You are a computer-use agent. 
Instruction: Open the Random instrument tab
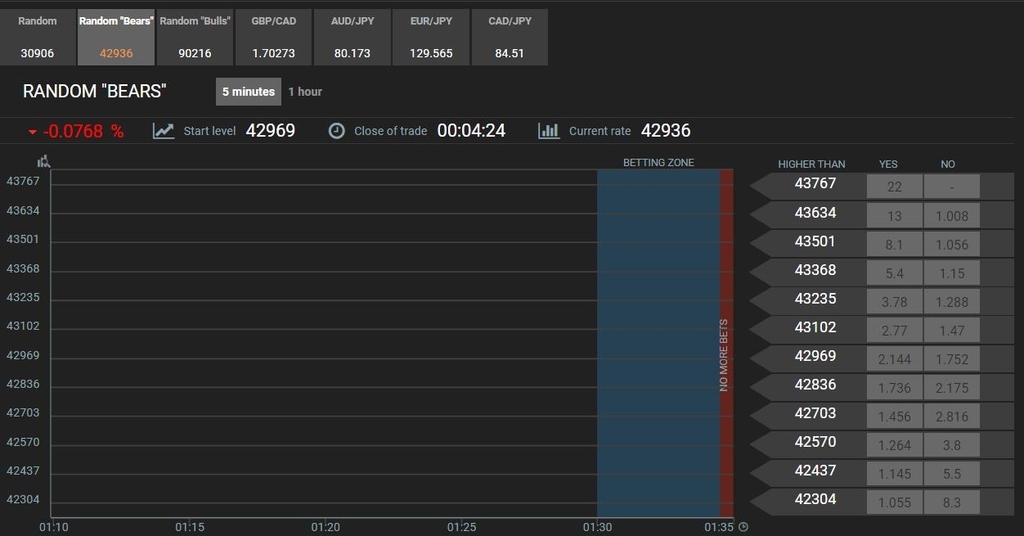tap(37, 37)
